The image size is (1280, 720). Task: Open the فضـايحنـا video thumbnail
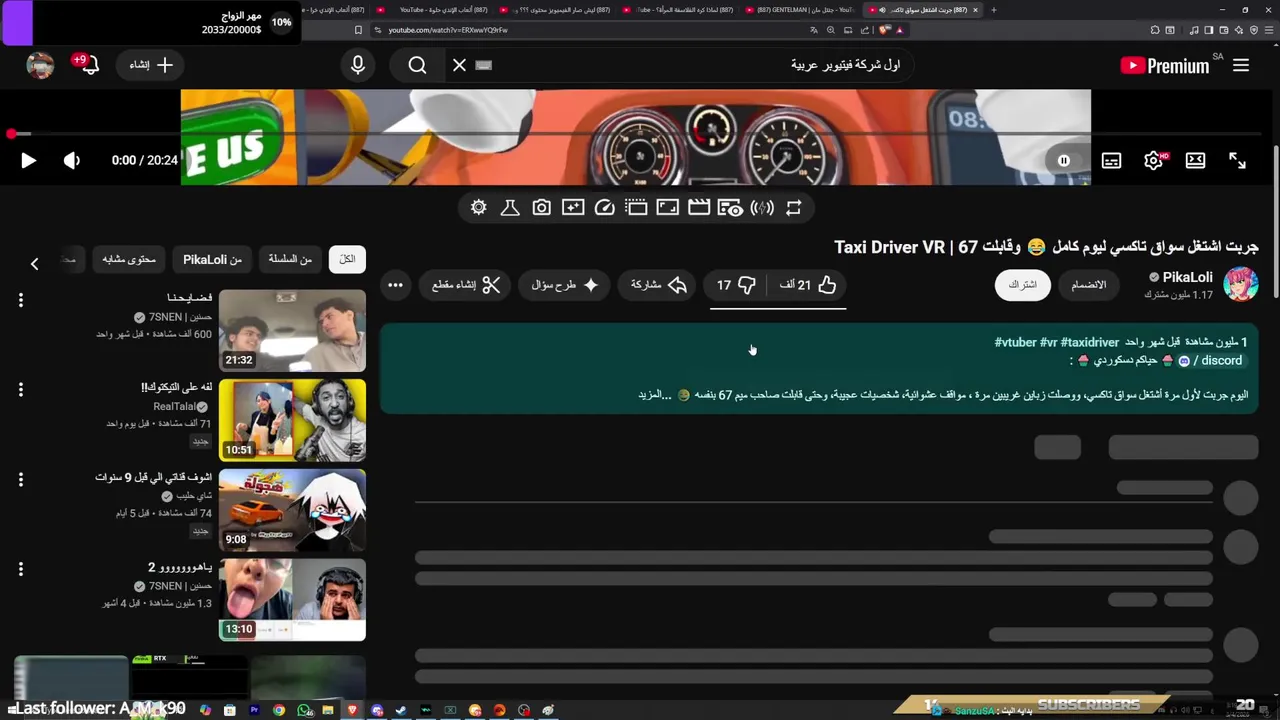point(292,331)
